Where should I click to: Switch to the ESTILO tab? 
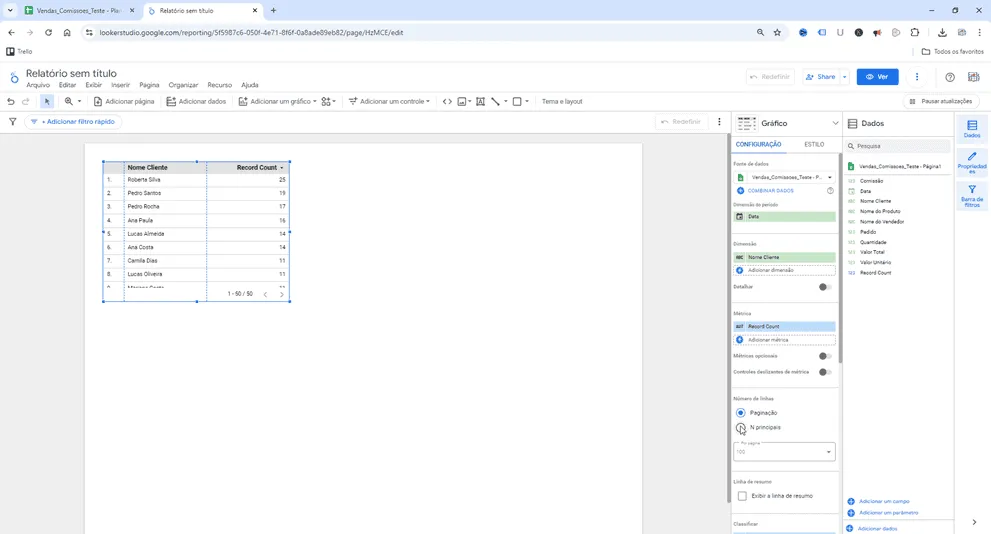click(814, 145)
